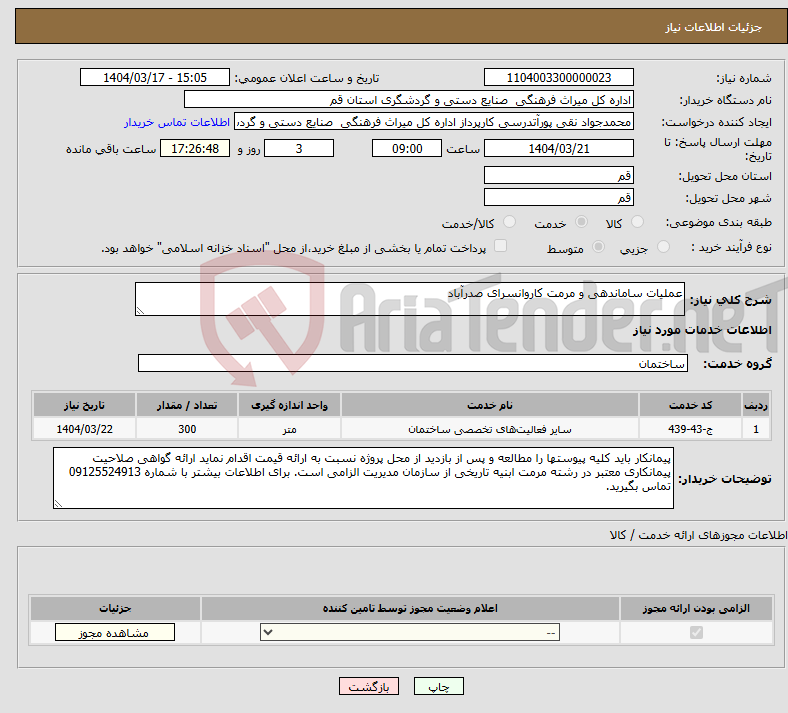Image resolution: width=788 pixels, height=713 pixels.
Task: Click the استان محل تحویل field
Action: click(558, 175)
